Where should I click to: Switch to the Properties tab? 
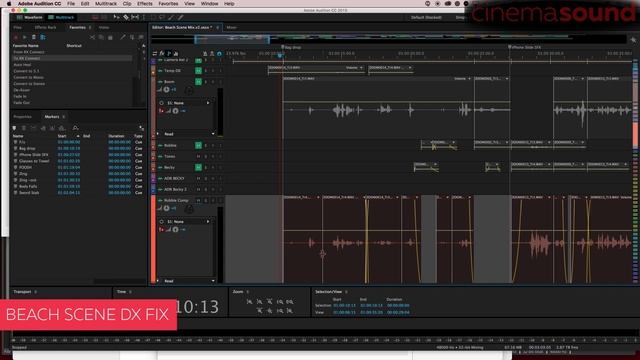coord(22,117)
